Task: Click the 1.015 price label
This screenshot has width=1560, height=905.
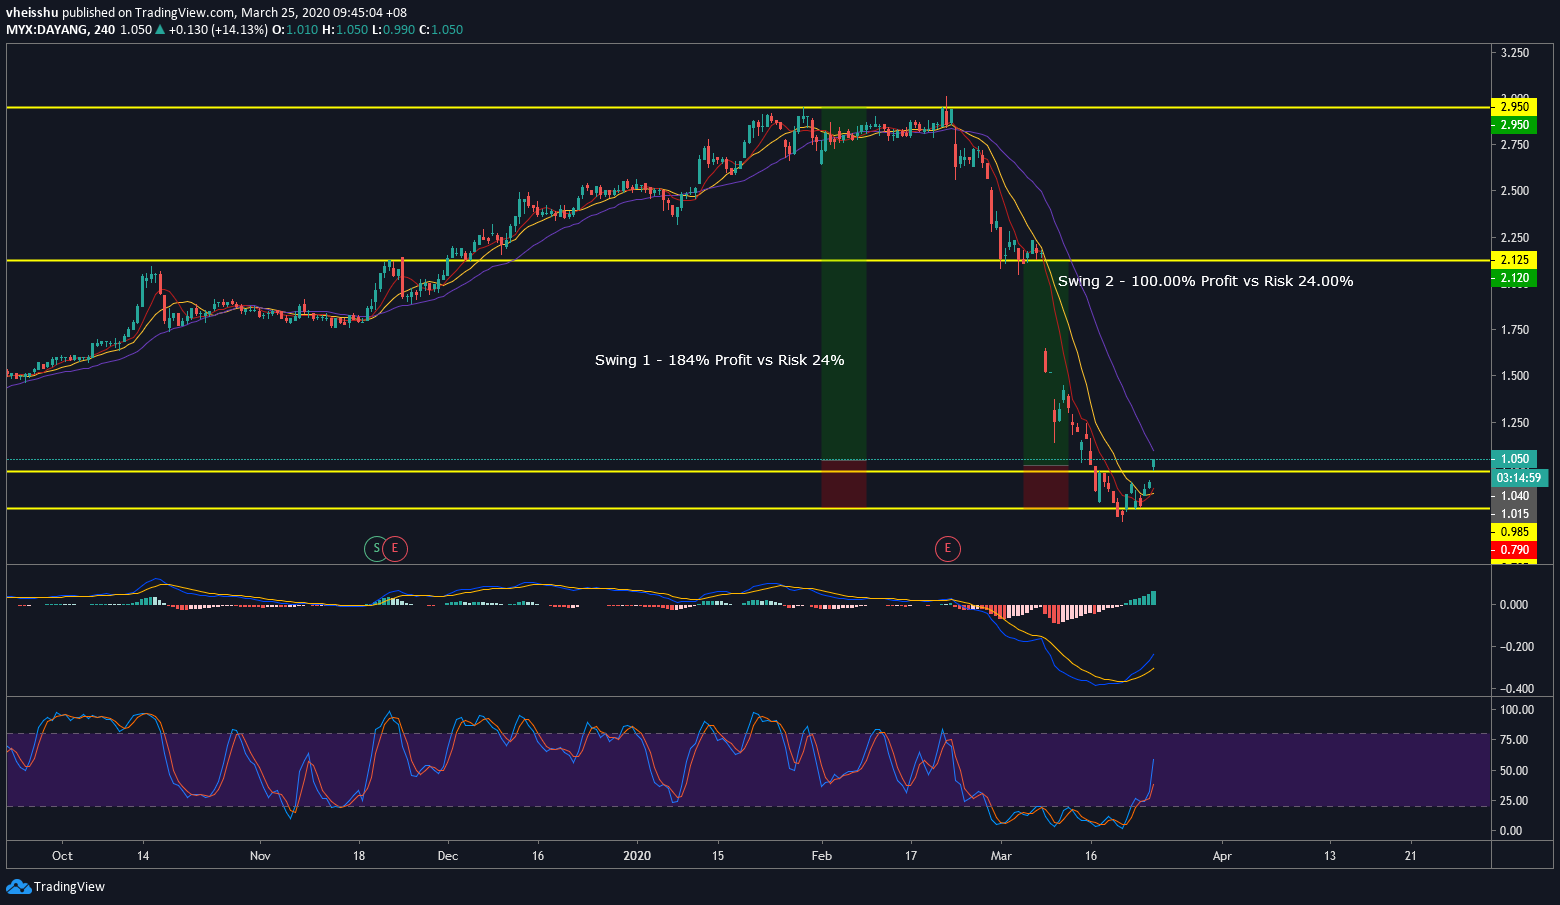Action: (1515, 514)
